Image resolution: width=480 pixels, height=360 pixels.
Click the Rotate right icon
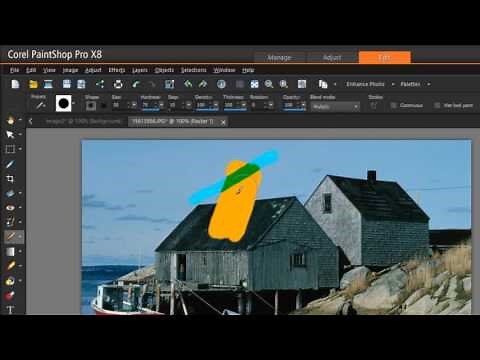point(203,84)
